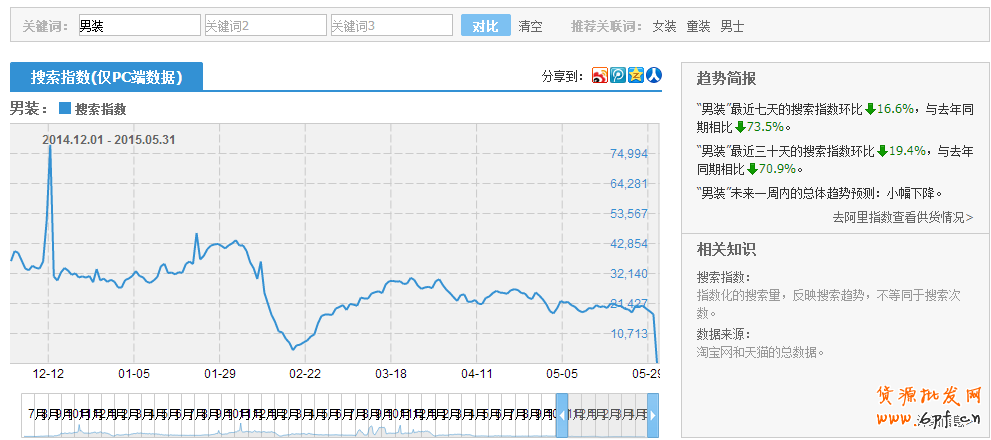Share chart to Sina Weibo
991x440 pixels.
click(600, 76)
